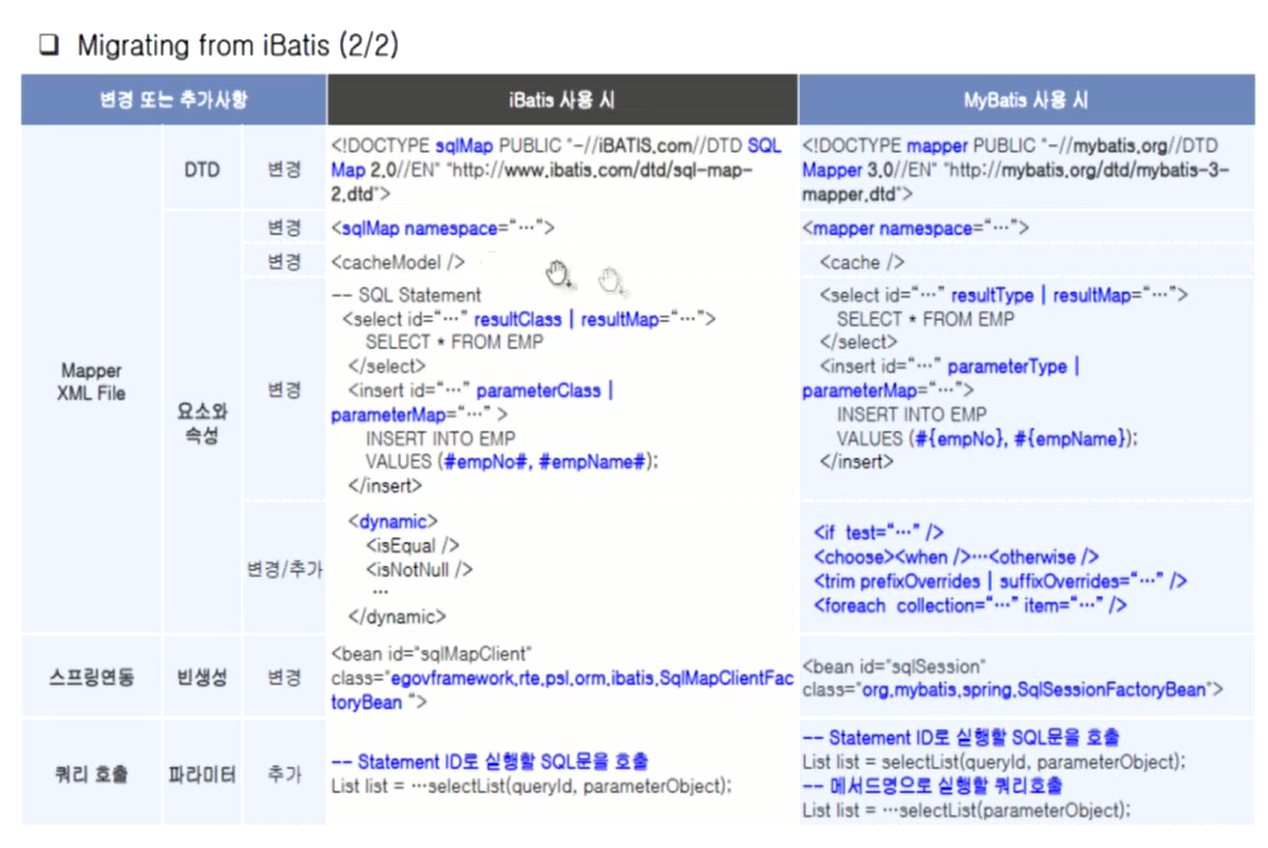The height and width of the screenshot is (848, 1268).
Task: Click the column header "MyBatis 사용 시"
Action: click(x=1026, y=100)
